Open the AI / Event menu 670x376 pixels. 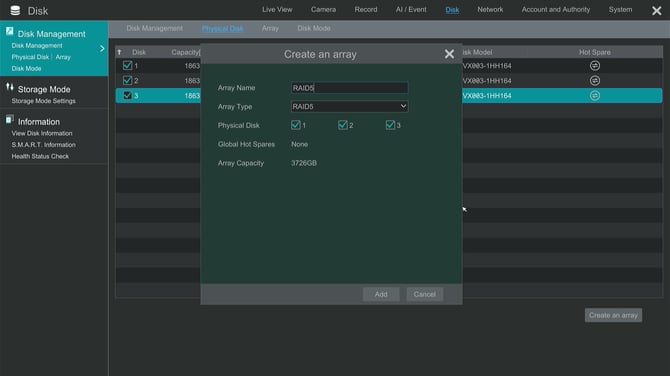click(x=411, y=9)
